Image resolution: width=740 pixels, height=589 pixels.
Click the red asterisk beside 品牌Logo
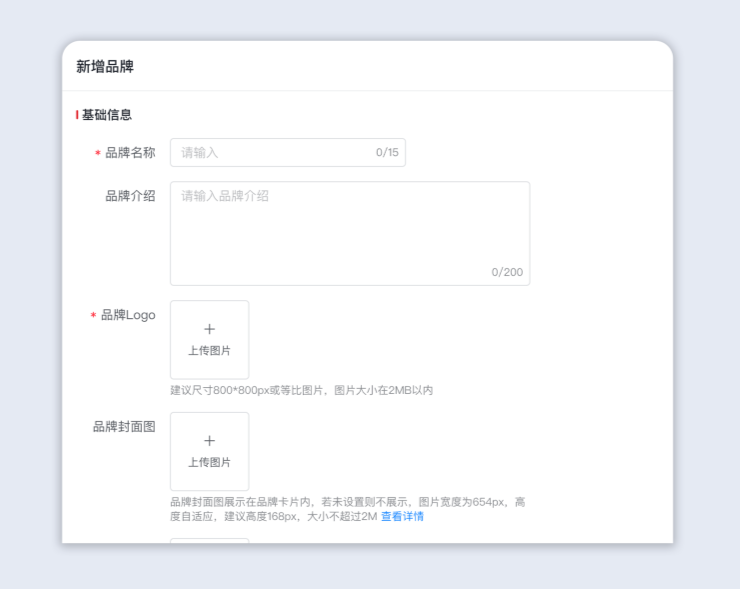tap(93, 316)
